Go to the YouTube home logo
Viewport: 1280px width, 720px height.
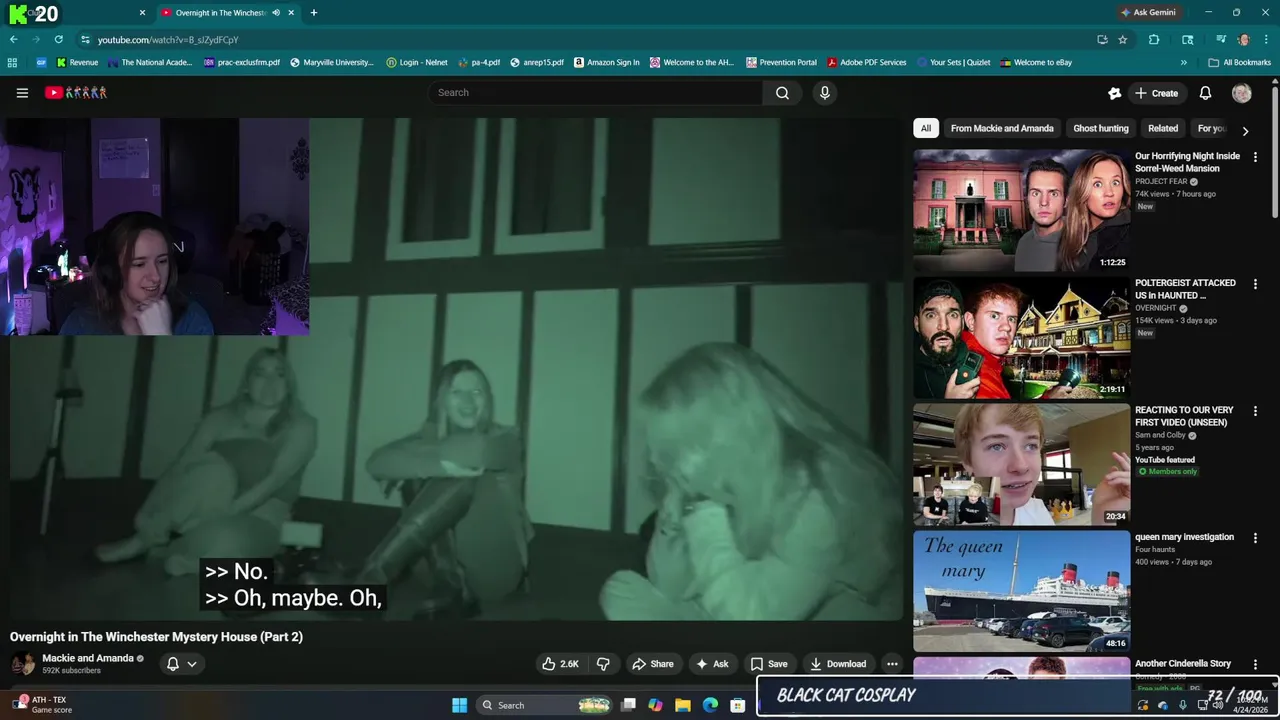pyautogui.click(x=76, y=93)
